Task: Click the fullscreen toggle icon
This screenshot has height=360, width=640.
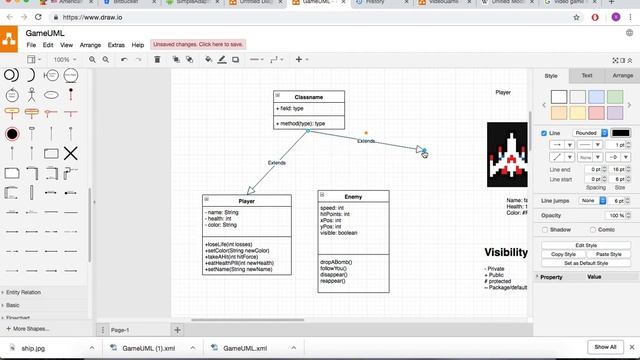Action: (616, 60)
